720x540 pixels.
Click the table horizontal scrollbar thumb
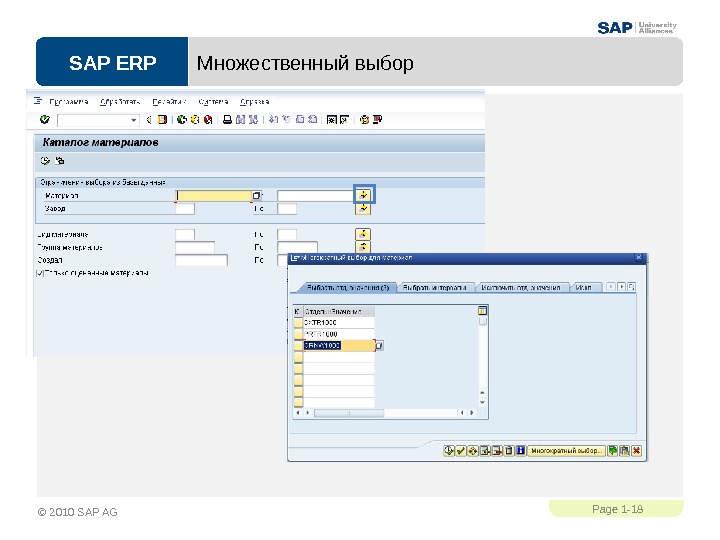click(x=349, y=413)
